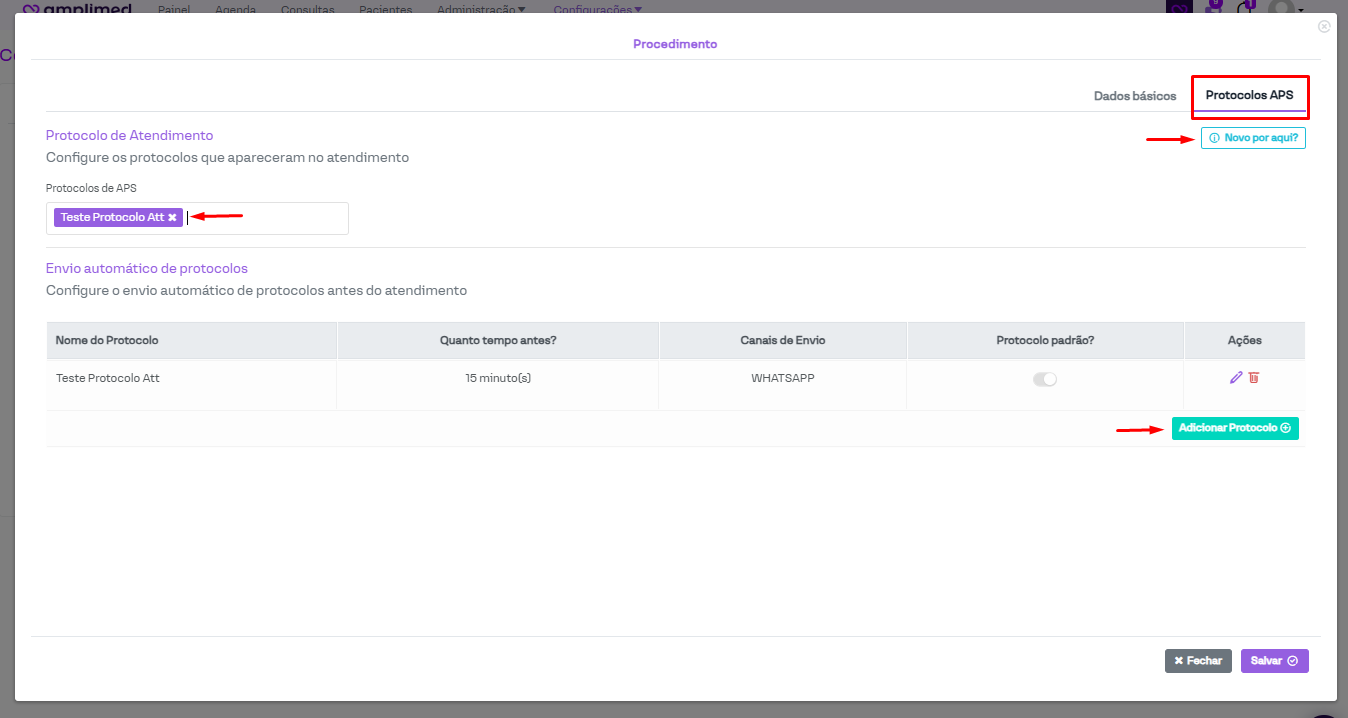The height and width of the screenshot is (718, 1348).
Task: Click the Nome do Protocolo column header
Action: coord(107,340)
